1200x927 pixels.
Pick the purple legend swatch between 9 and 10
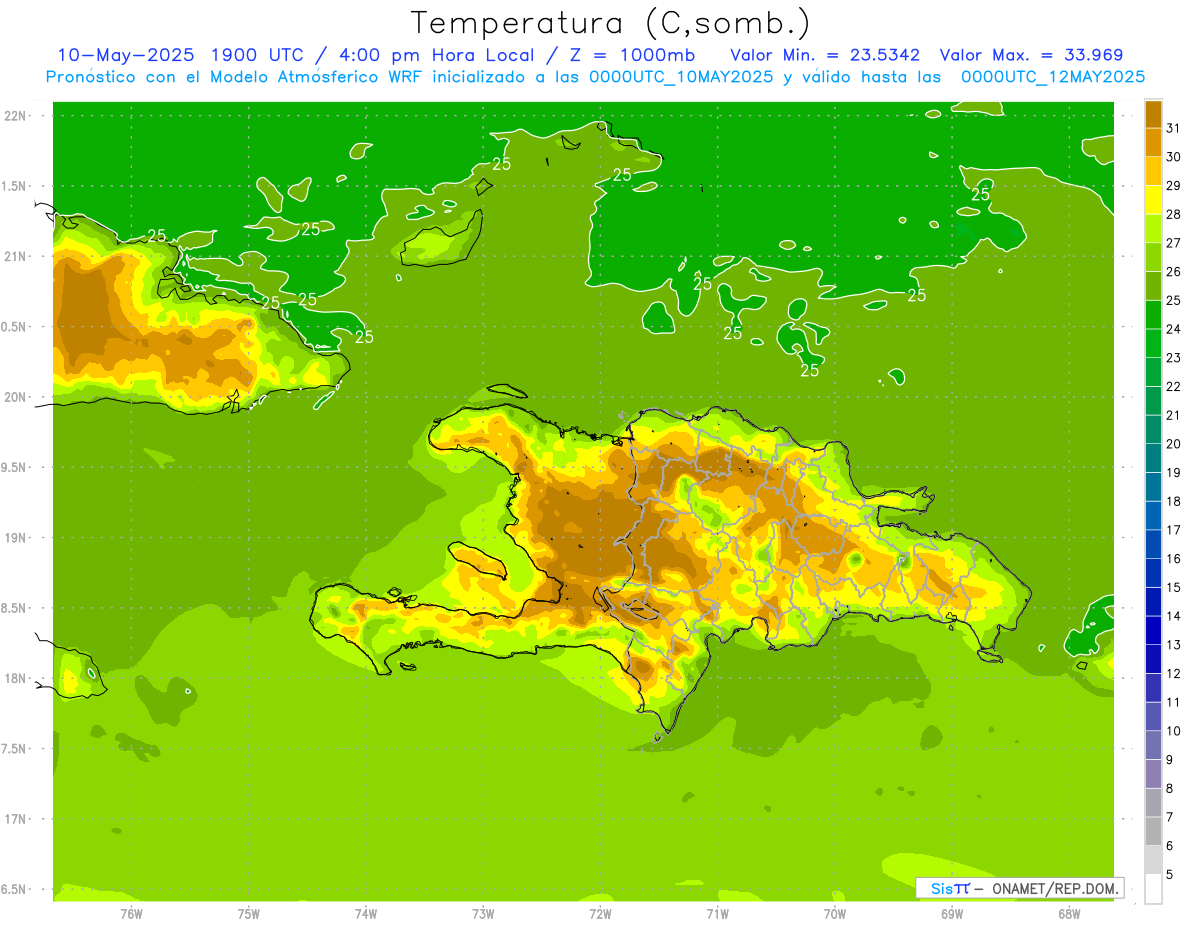click(1153, 745)
